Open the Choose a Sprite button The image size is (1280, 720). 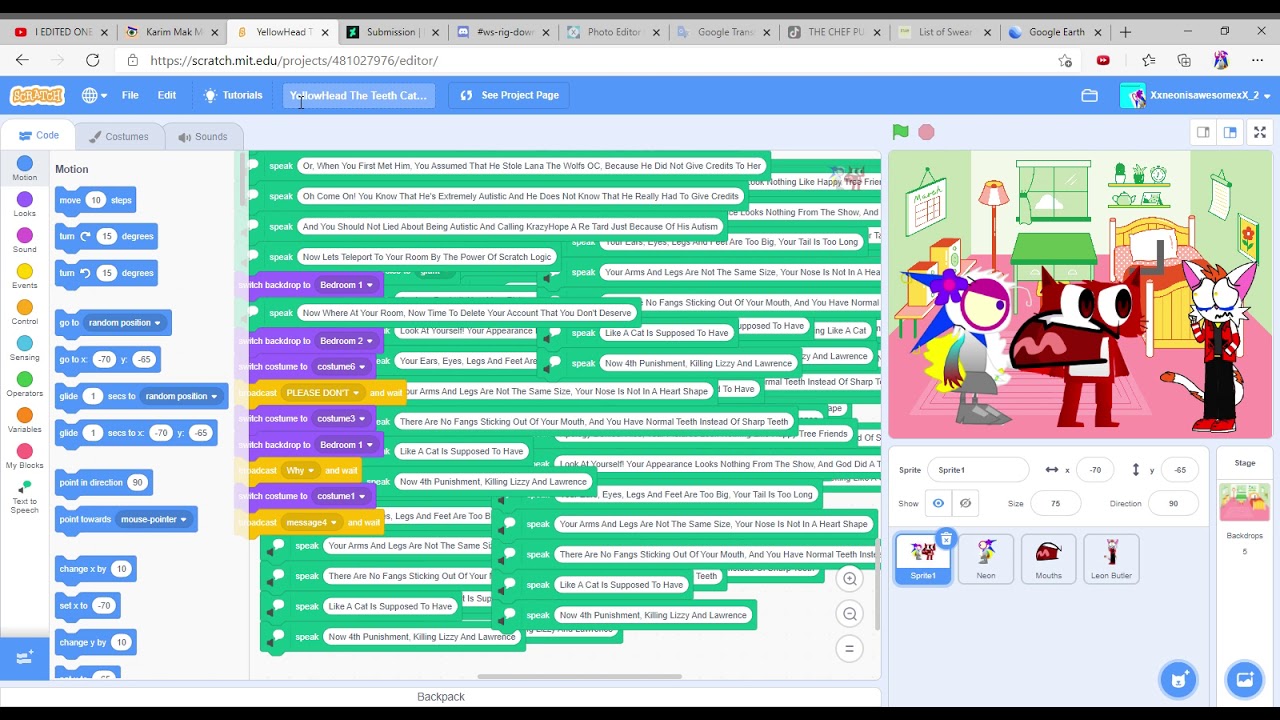pyautogui.click(x=1178, y=680)
